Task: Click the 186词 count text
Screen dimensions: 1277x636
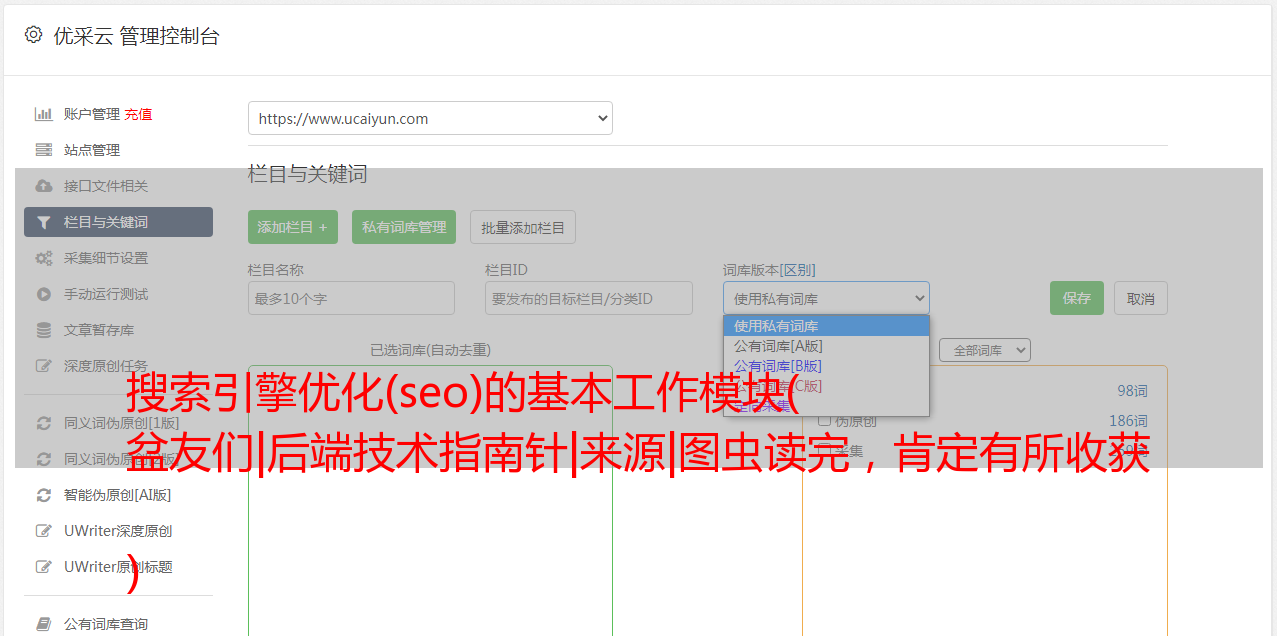Action: click(x=1128, y=421)
